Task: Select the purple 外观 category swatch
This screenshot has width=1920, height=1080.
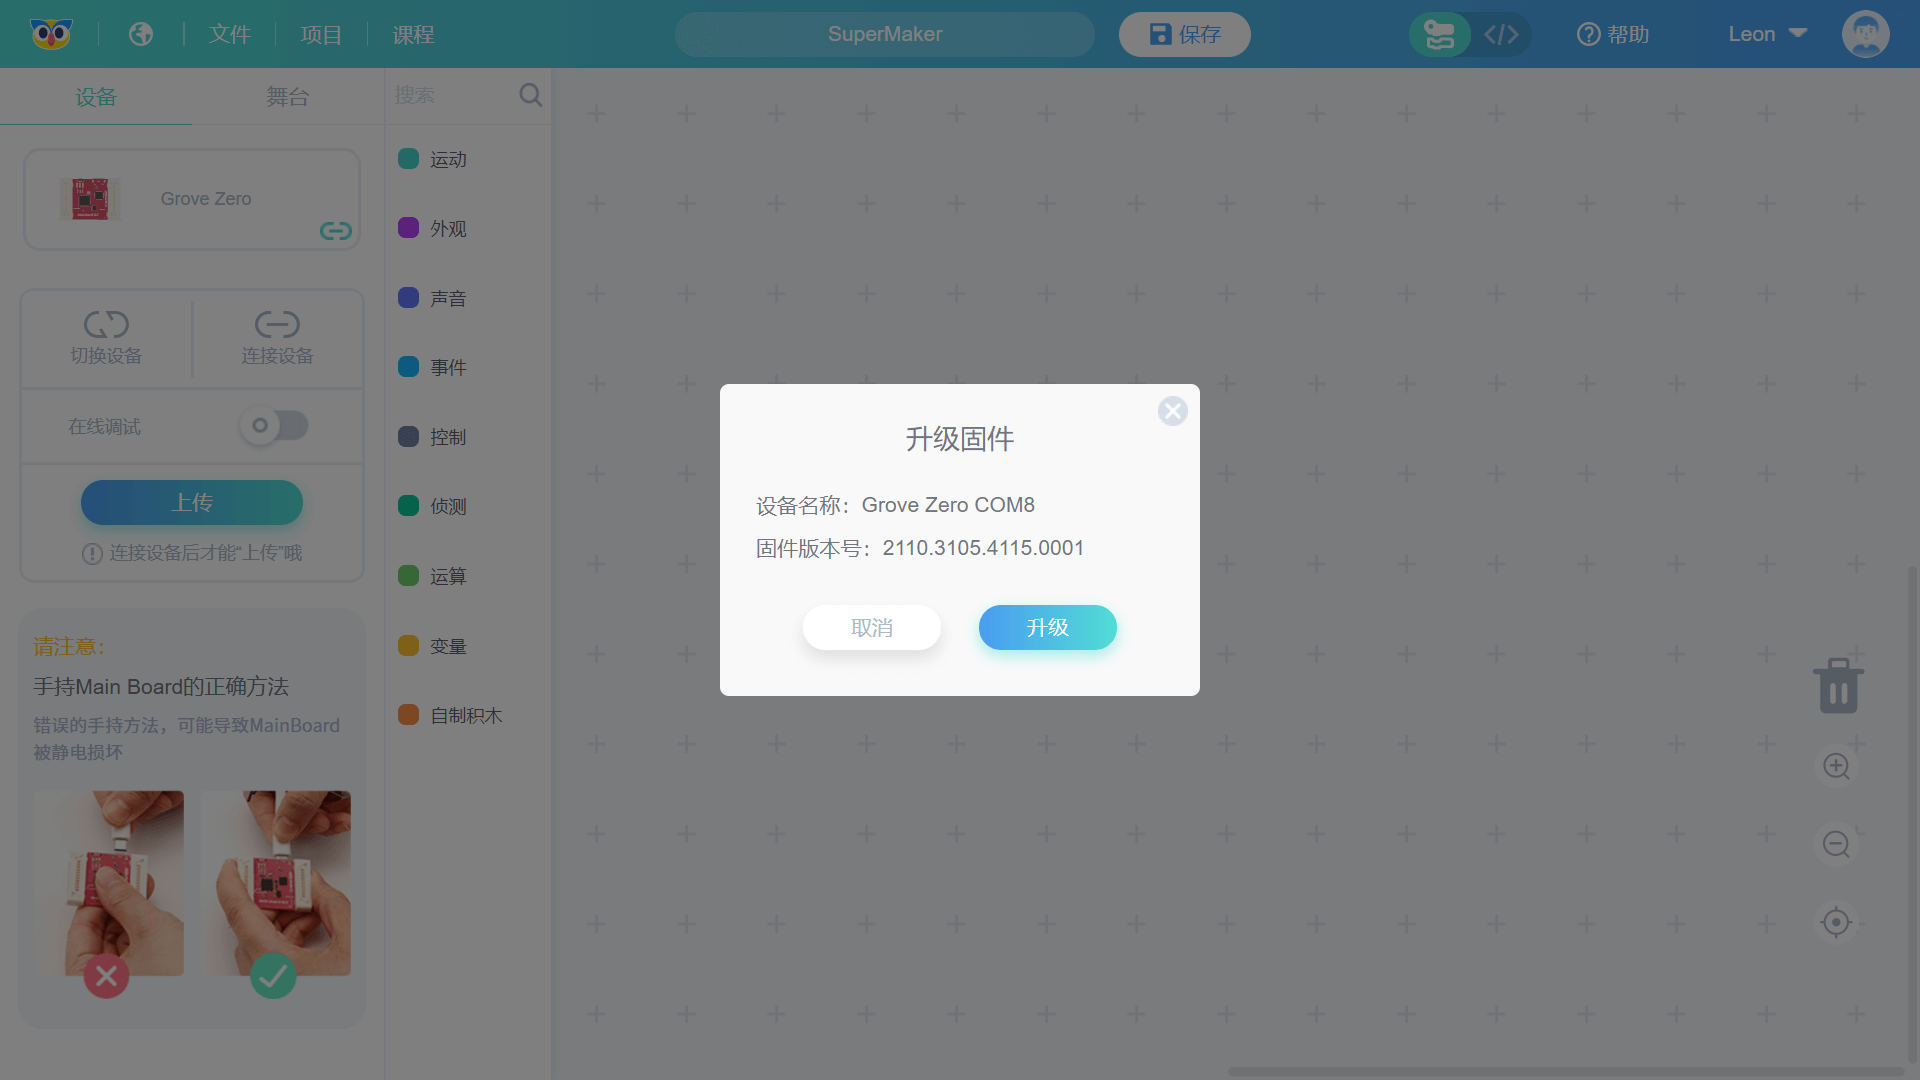Action: pos(408,228)
